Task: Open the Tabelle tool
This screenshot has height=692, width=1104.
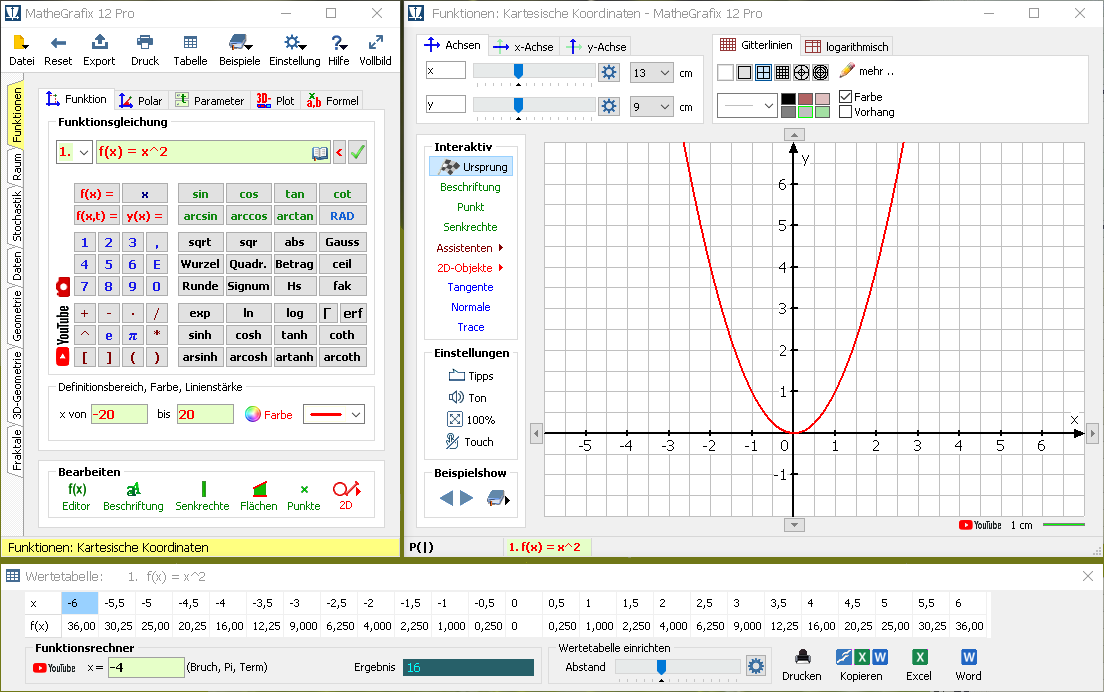Action: pyautogui.click(x=190, y=50)
